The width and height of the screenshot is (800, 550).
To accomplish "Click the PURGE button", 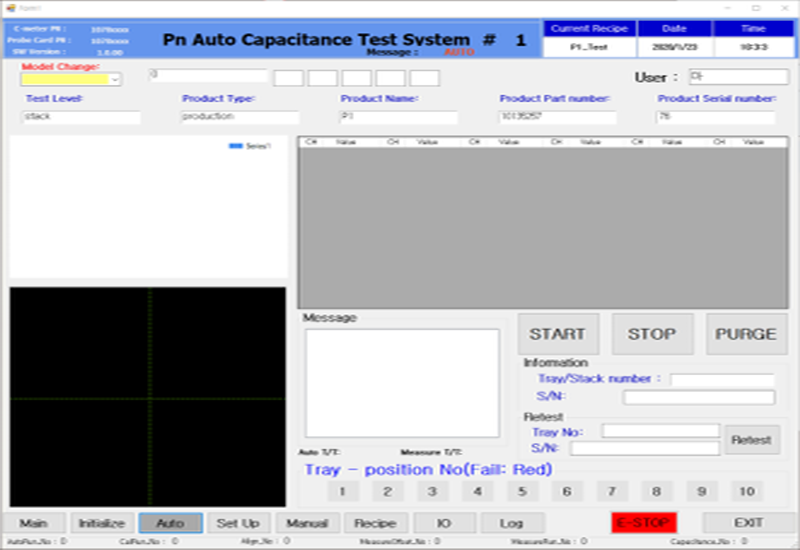I will 747,334.
